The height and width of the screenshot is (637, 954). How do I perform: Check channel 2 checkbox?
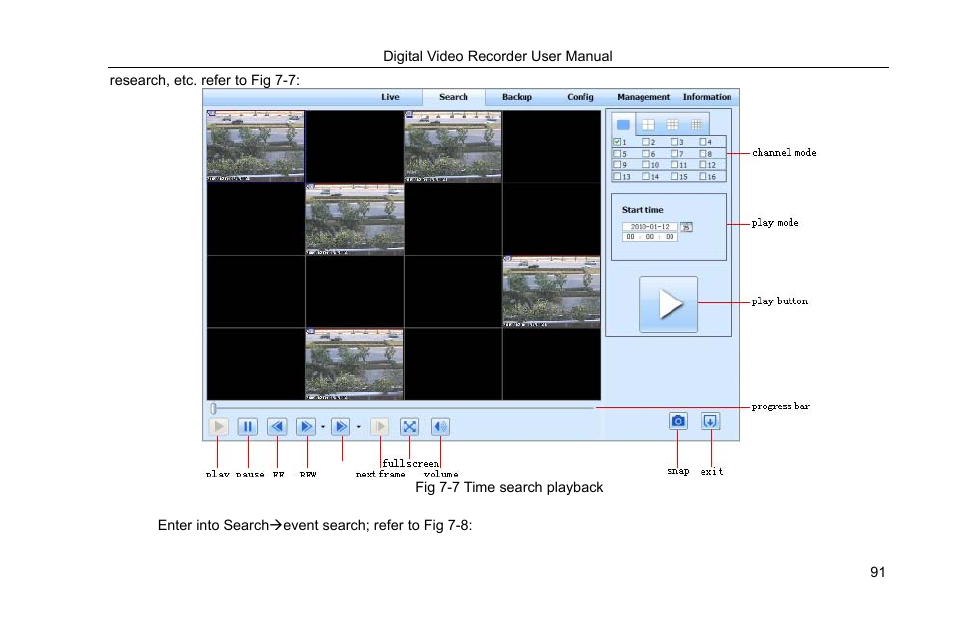point(646,142)
